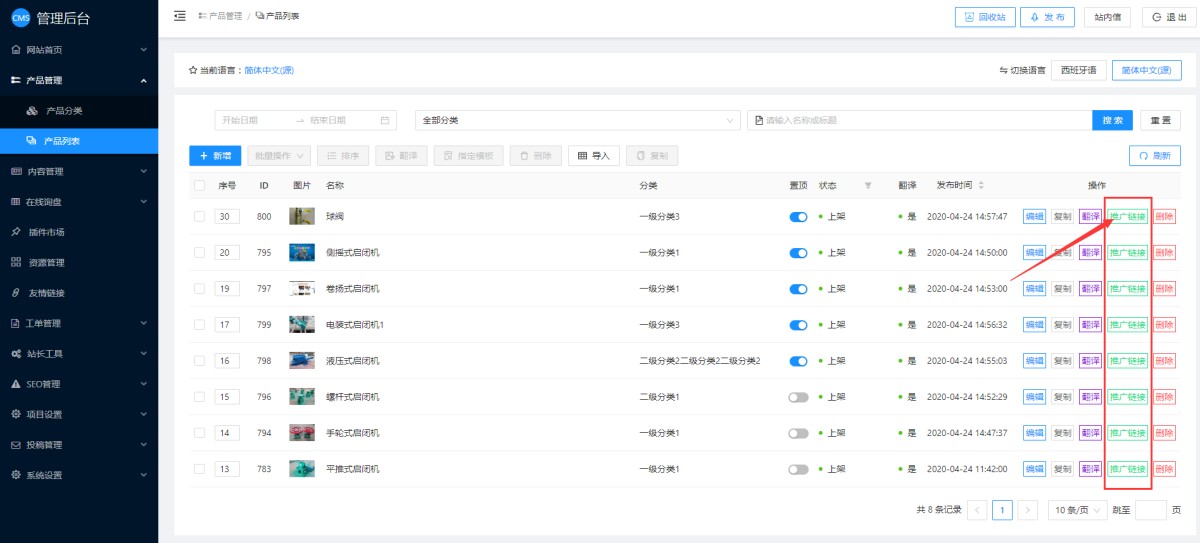Open the 回收站 recycle bin
Image resolution: width=1200 pixels, height=543 pixels.
[x=985, y=17]
